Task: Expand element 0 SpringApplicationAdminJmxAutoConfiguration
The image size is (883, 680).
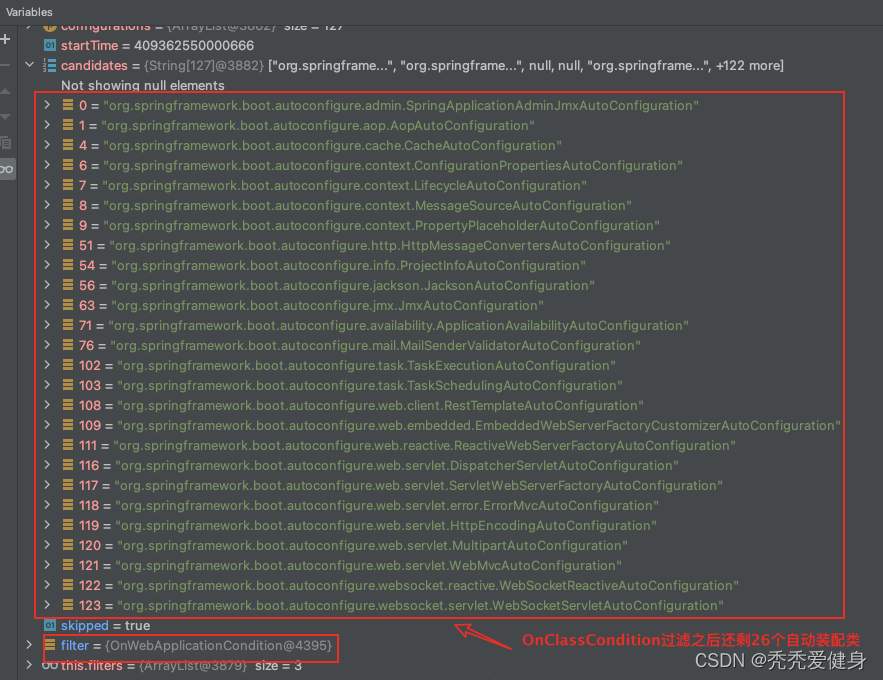Action: (x=47, y=106)
